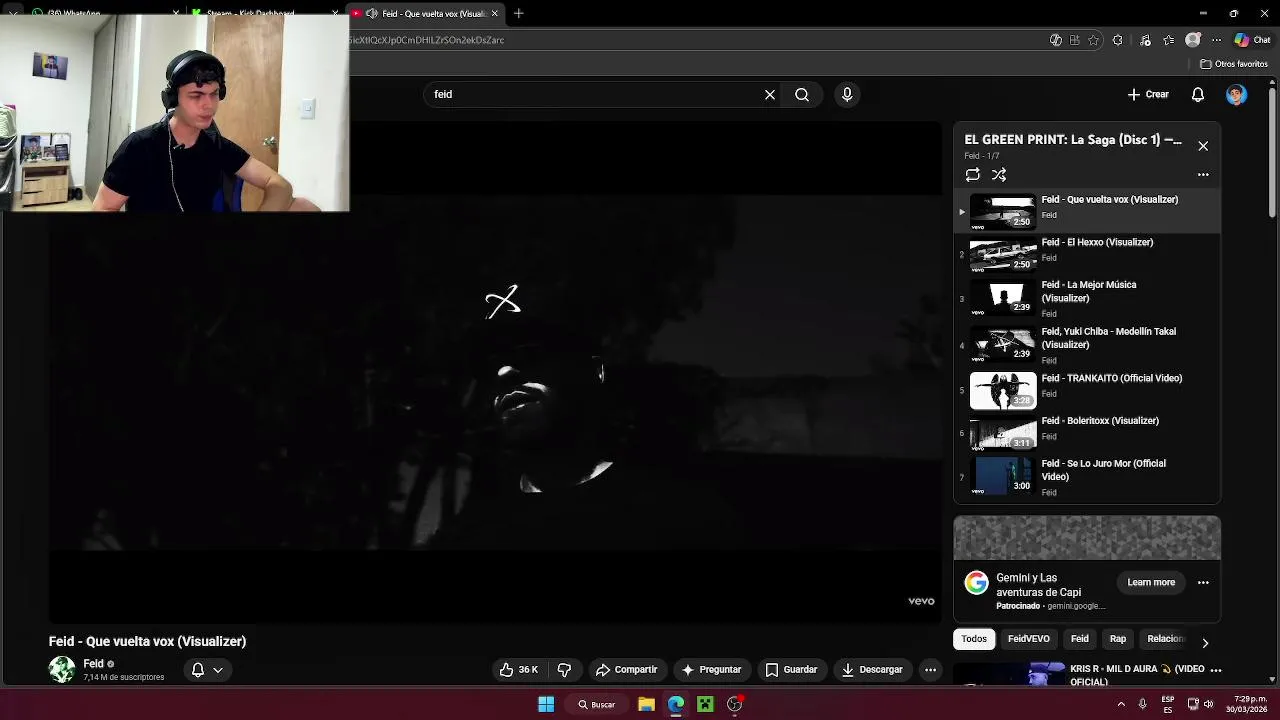
Task: Click the TRANKAITO video thumbnail
Action: [x=1003, y=391]
